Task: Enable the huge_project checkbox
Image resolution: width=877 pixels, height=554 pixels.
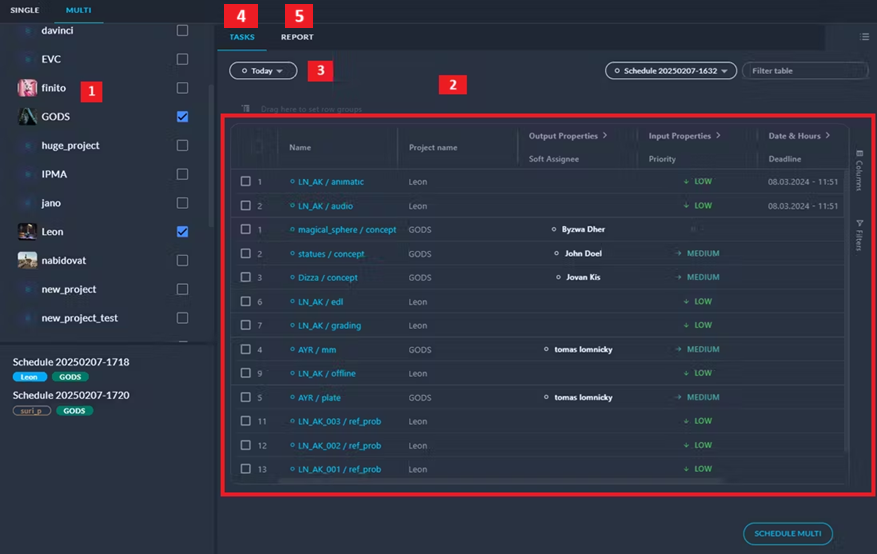Action: [x=182, y=146]
